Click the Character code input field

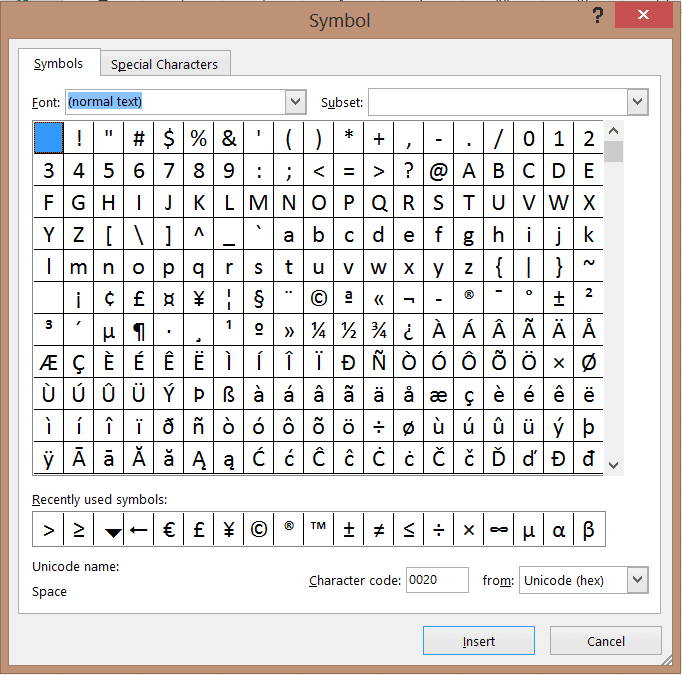click(437, 580)
